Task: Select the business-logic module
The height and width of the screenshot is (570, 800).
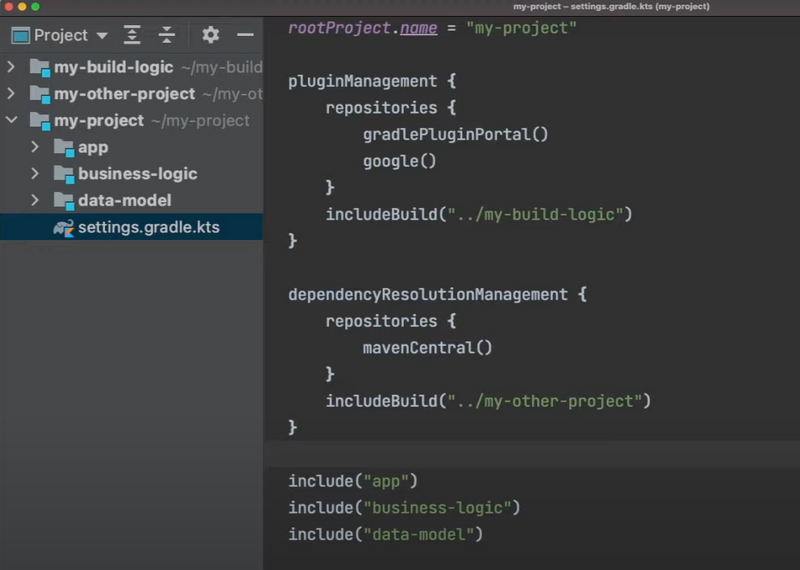Action: coord(138,174)
